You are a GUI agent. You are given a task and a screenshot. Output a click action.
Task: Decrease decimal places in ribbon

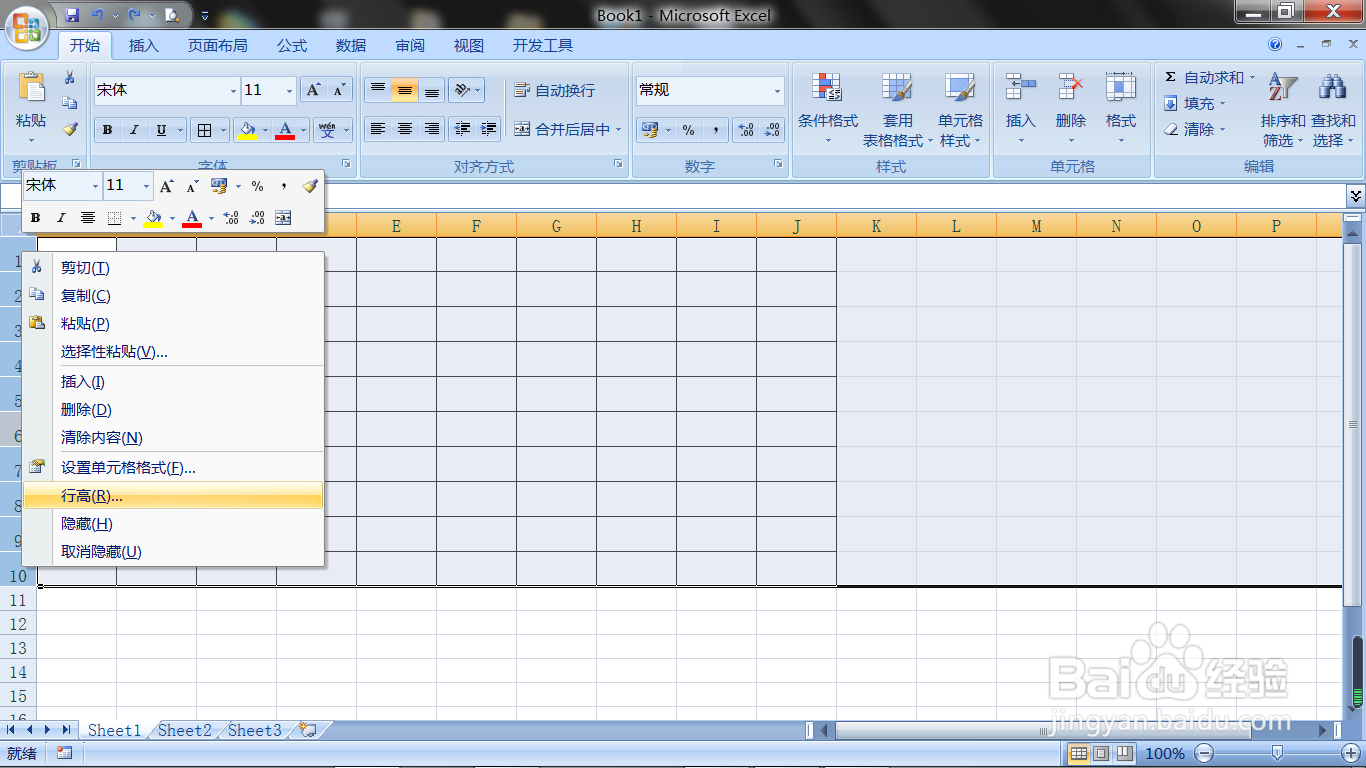click(x=772, y=130)
